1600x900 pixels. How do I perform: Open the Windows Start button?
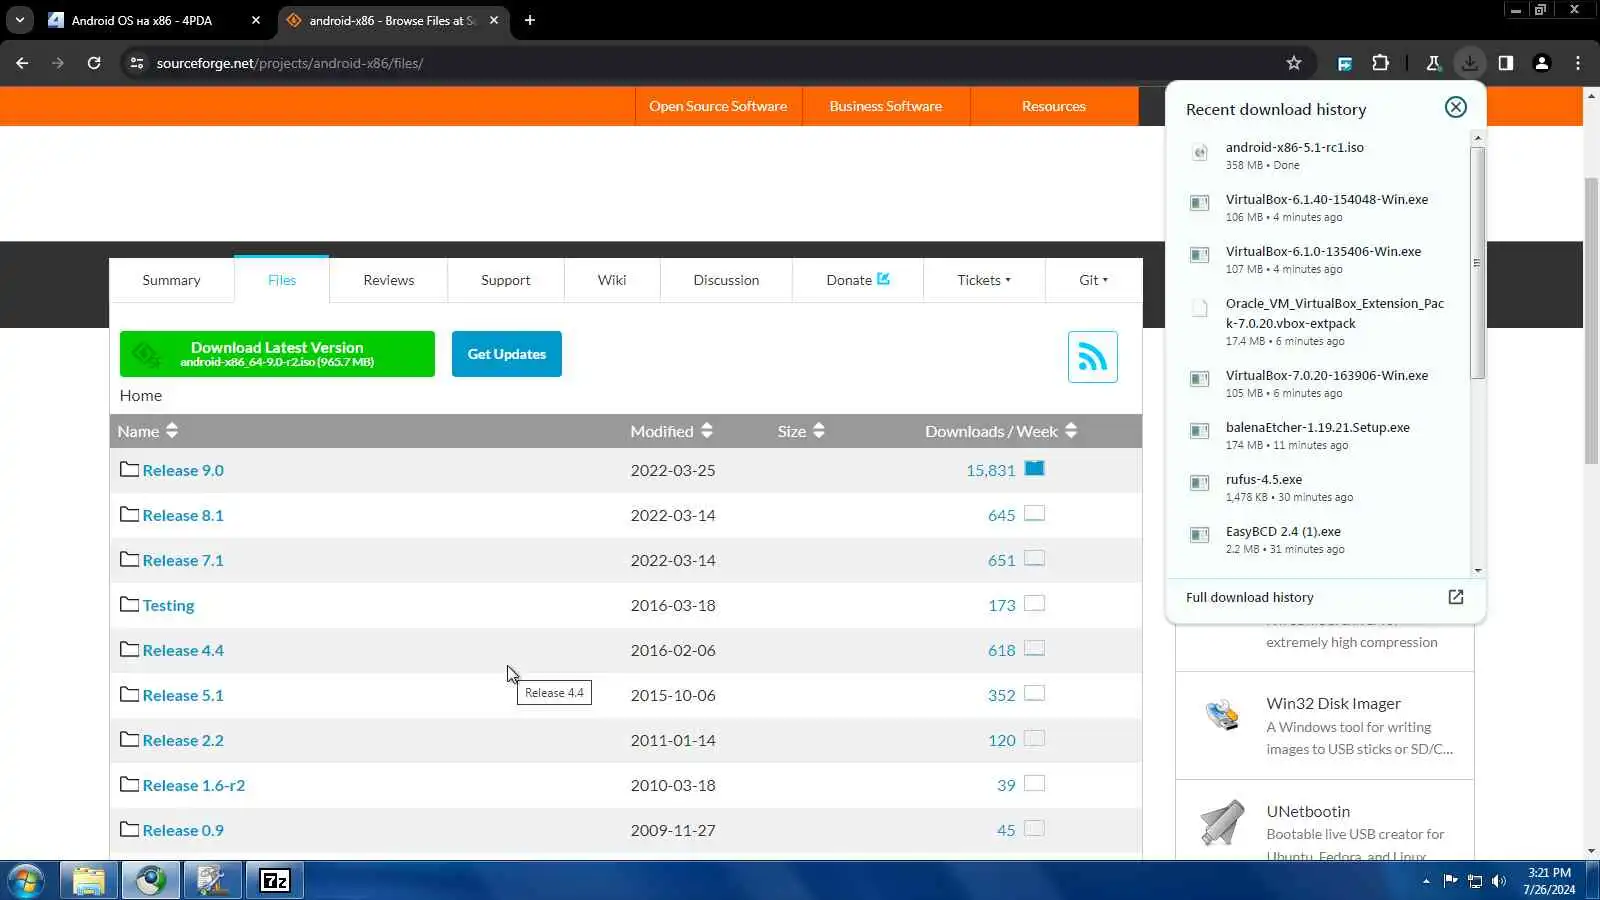pyautogui.click(x=26, y=881)
